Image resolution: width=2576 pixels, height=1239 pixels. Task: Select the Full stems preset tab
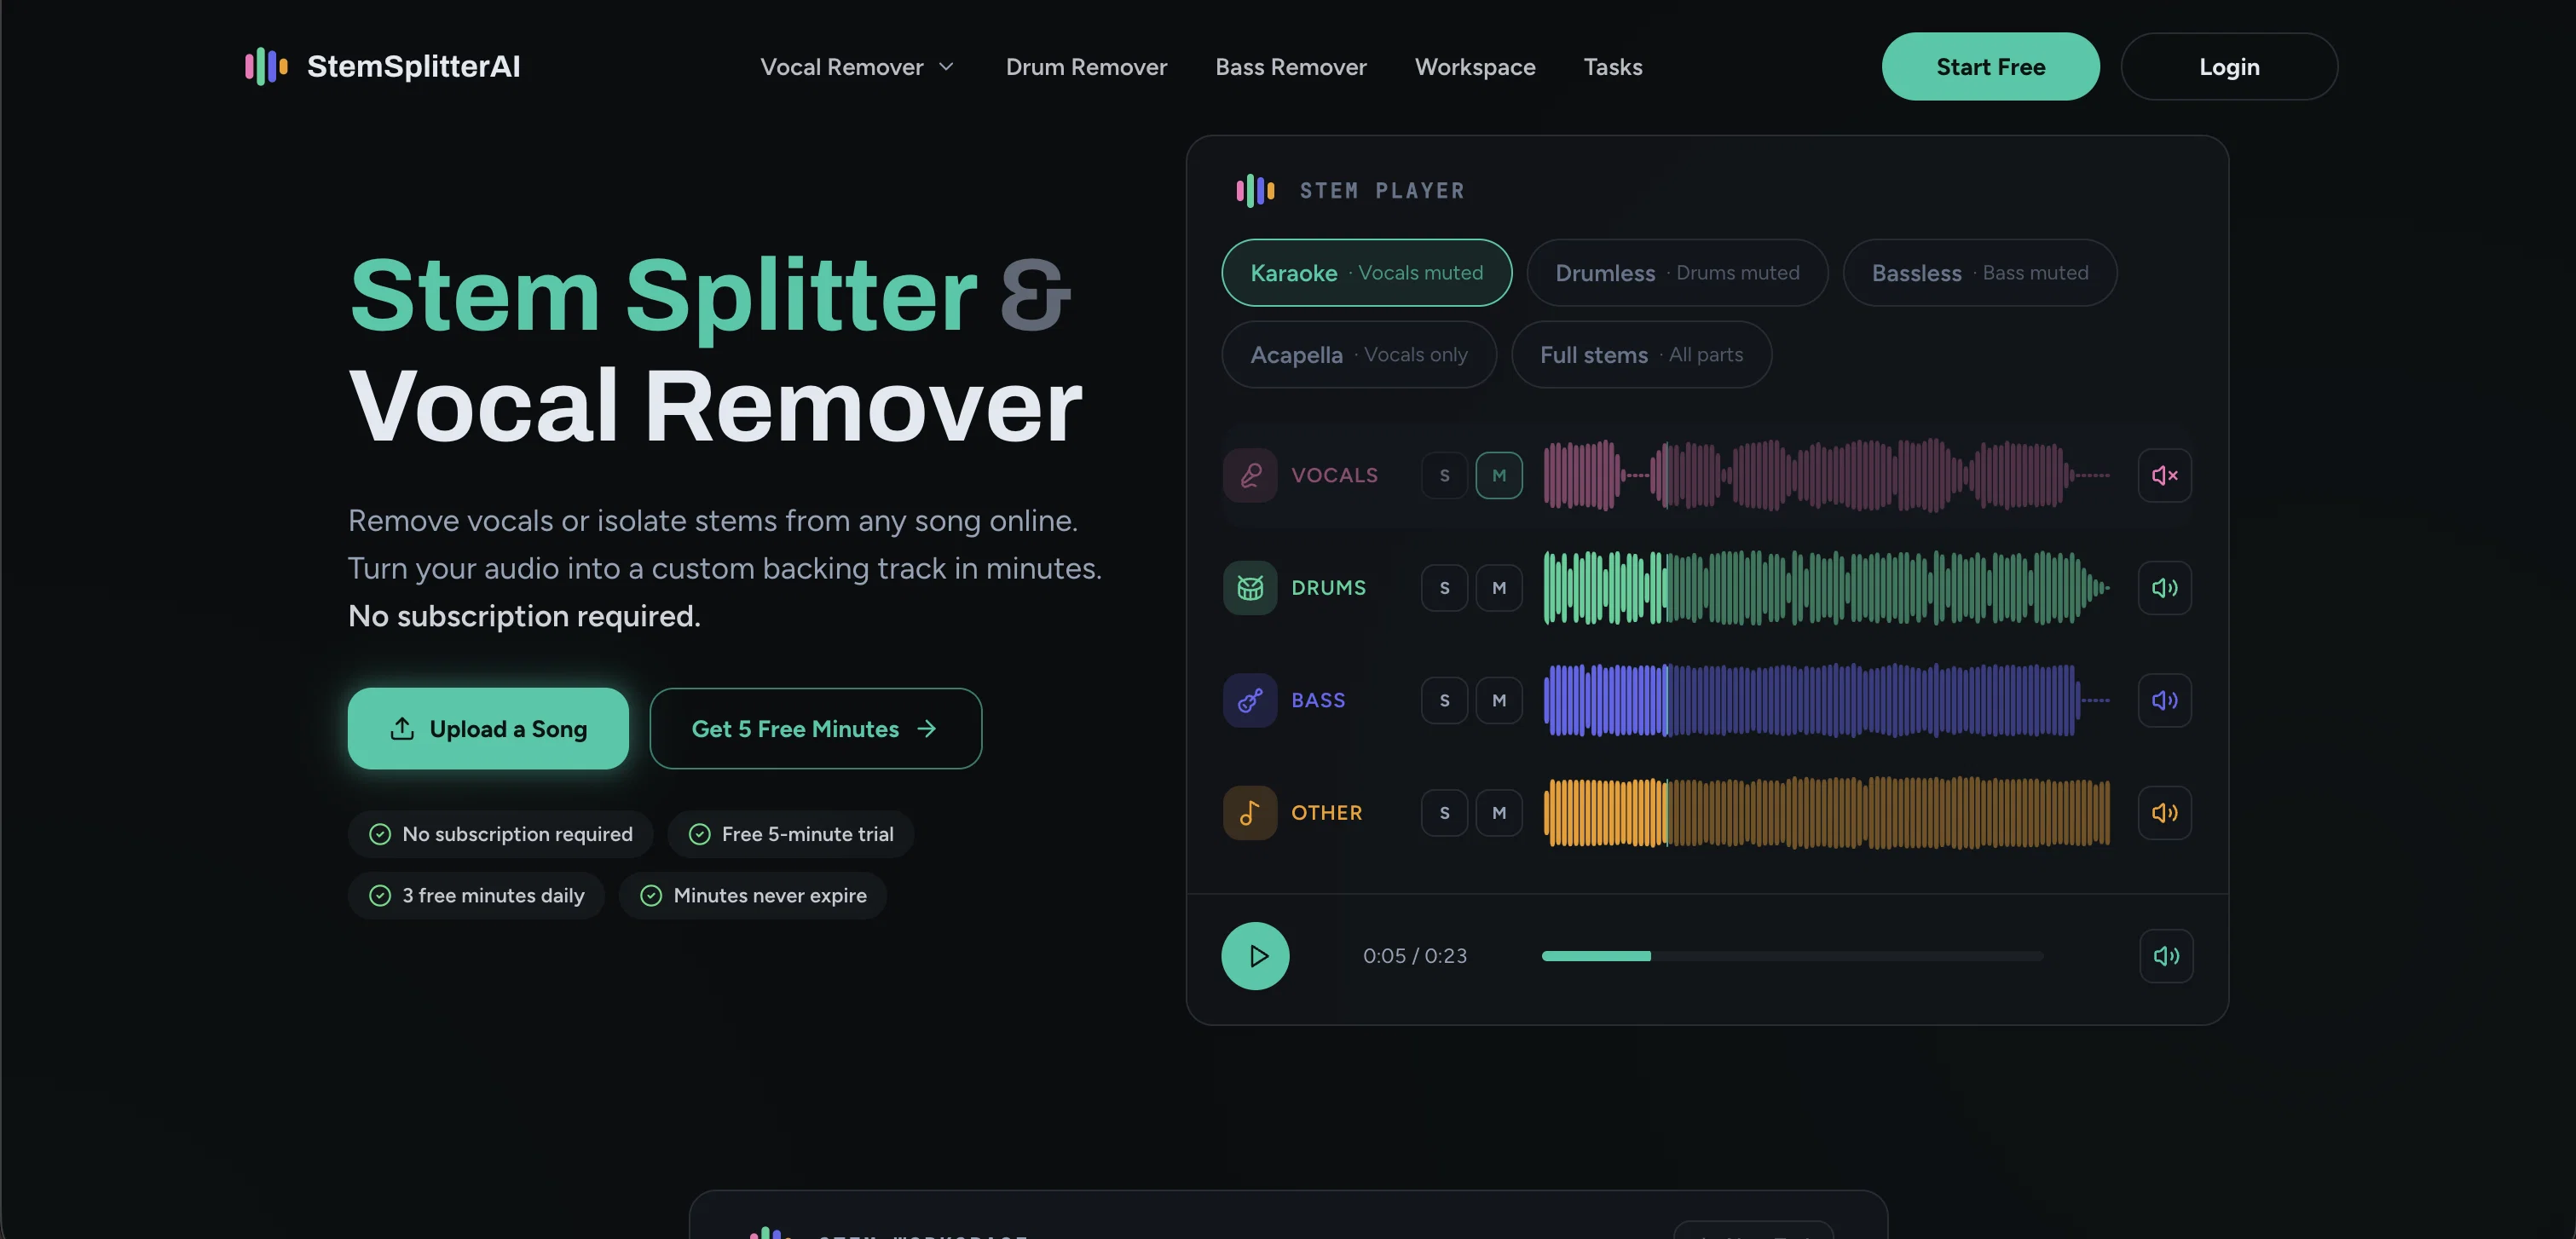(x=1641, y=354)
